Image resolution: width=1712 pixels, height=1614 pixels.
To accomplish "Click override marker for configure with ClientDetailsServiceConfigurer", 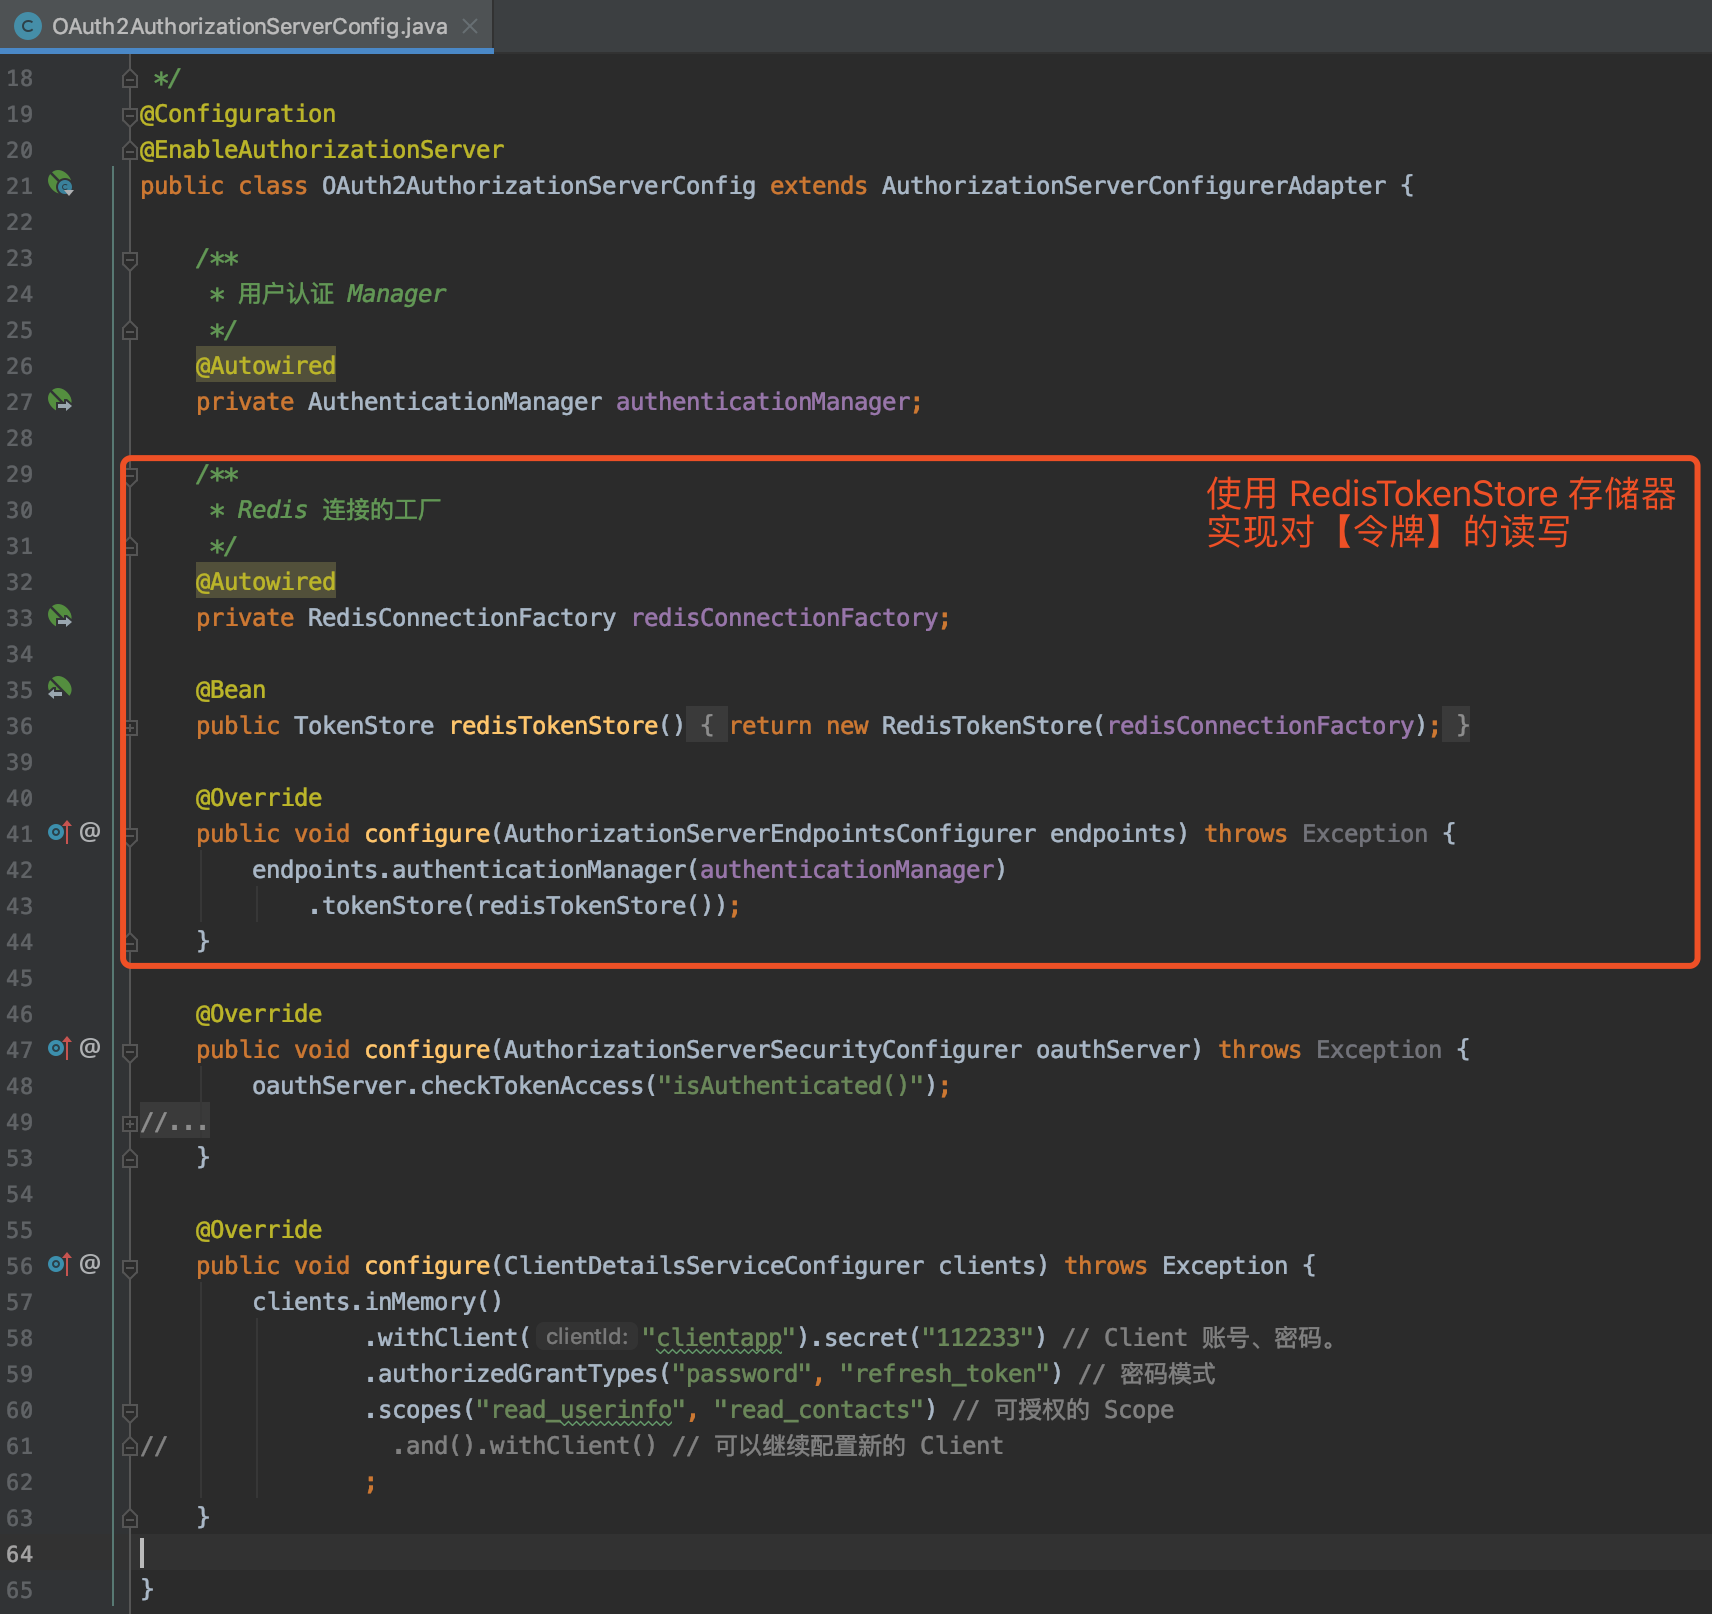I will [59, 1264].
